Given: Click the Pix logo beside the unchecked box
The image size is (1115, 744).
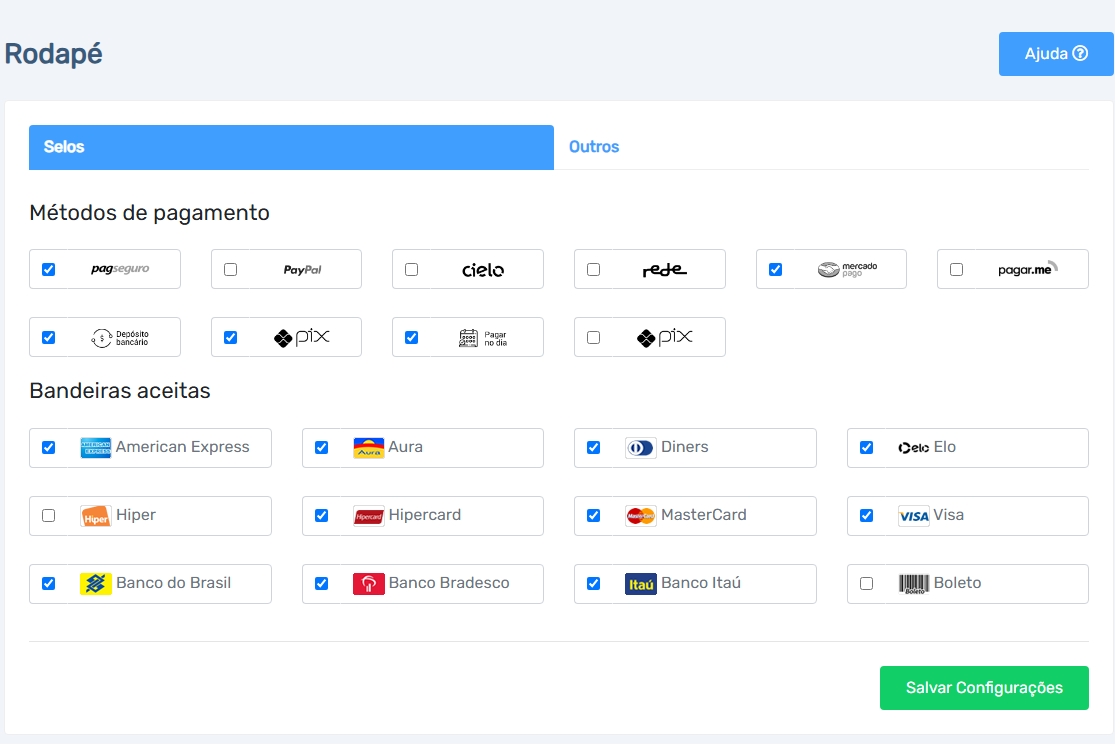Looking at the screenshot, I should (x=665, y=337).
